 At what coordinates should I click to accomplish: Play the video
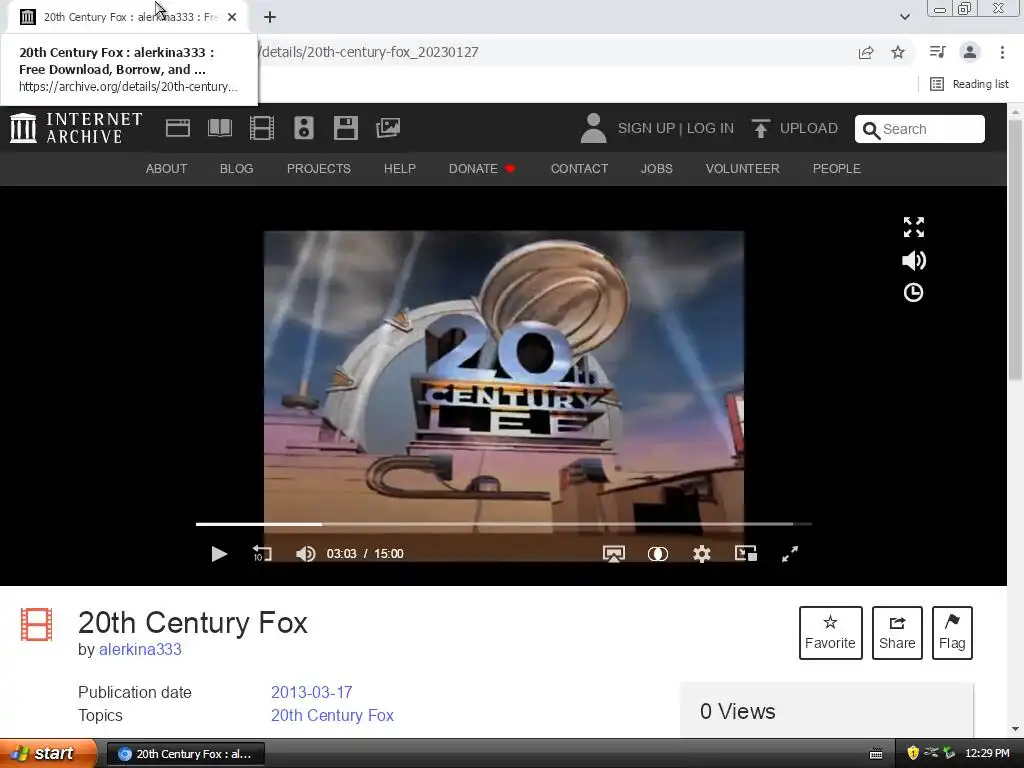pos(219,554)
